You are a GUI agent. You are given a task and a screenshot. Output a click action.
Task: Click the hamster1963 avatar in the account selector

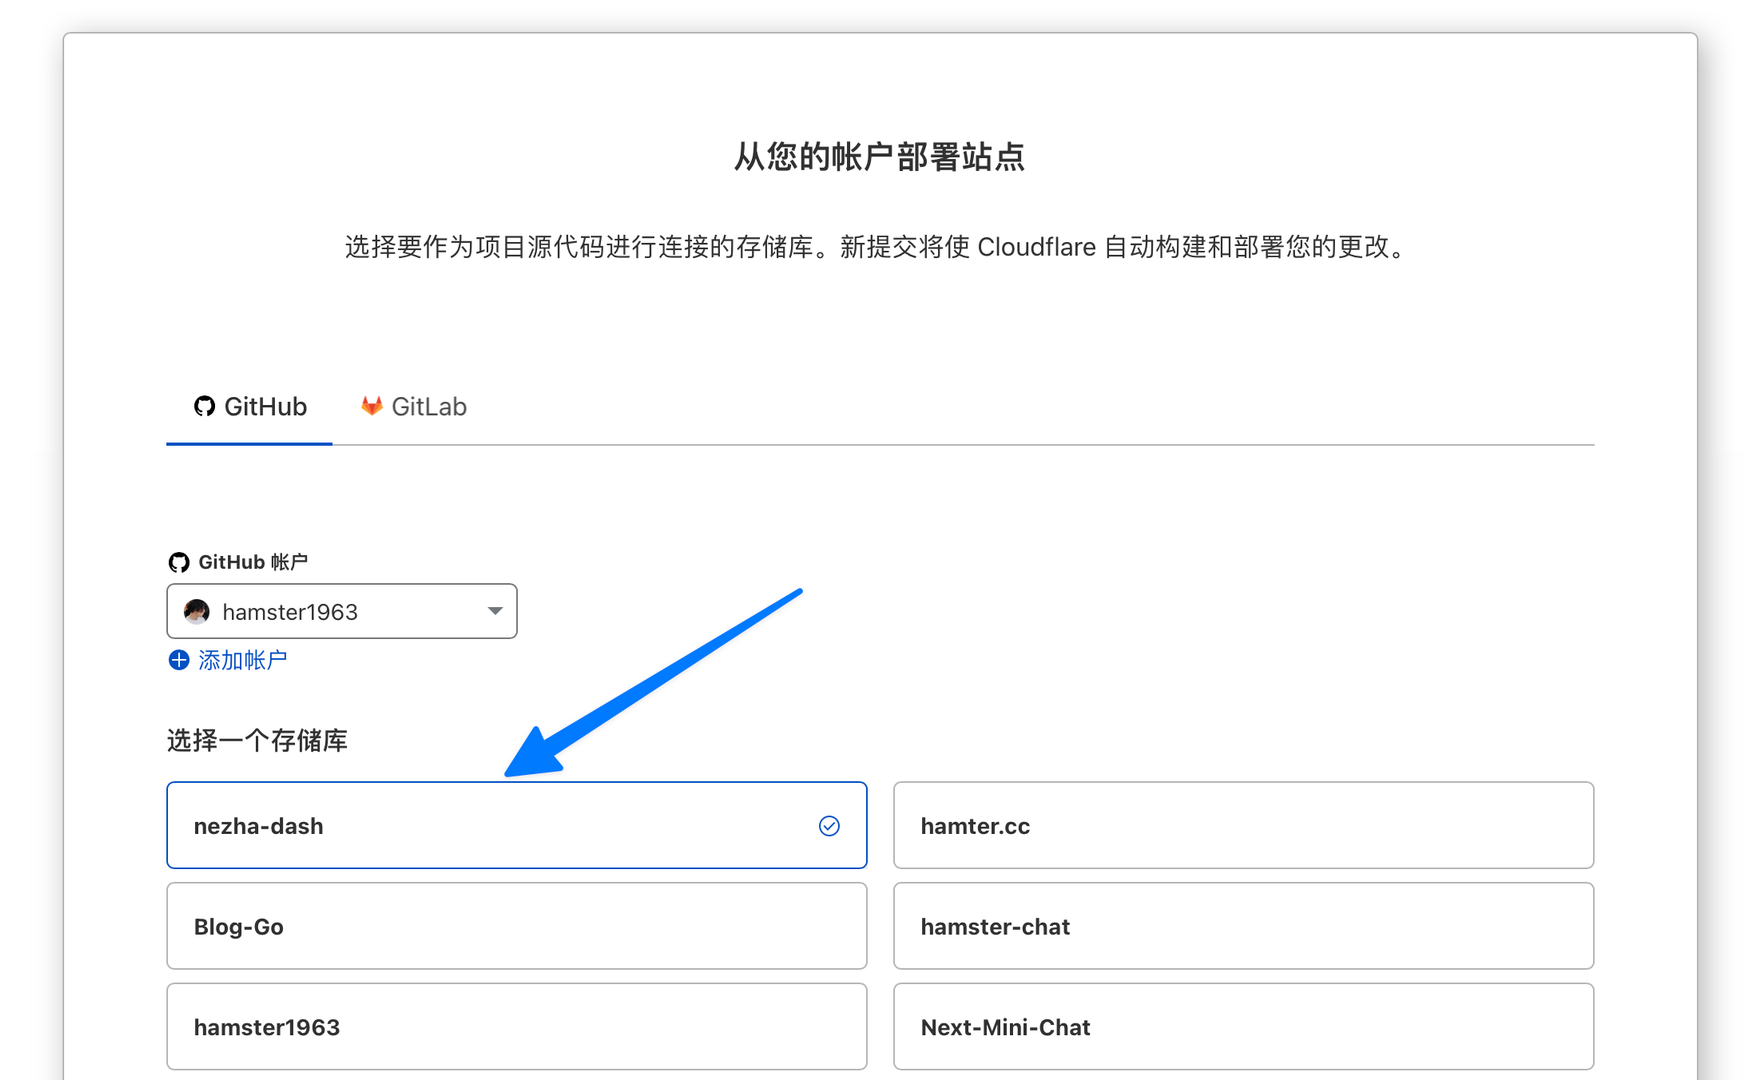point(197,612)
